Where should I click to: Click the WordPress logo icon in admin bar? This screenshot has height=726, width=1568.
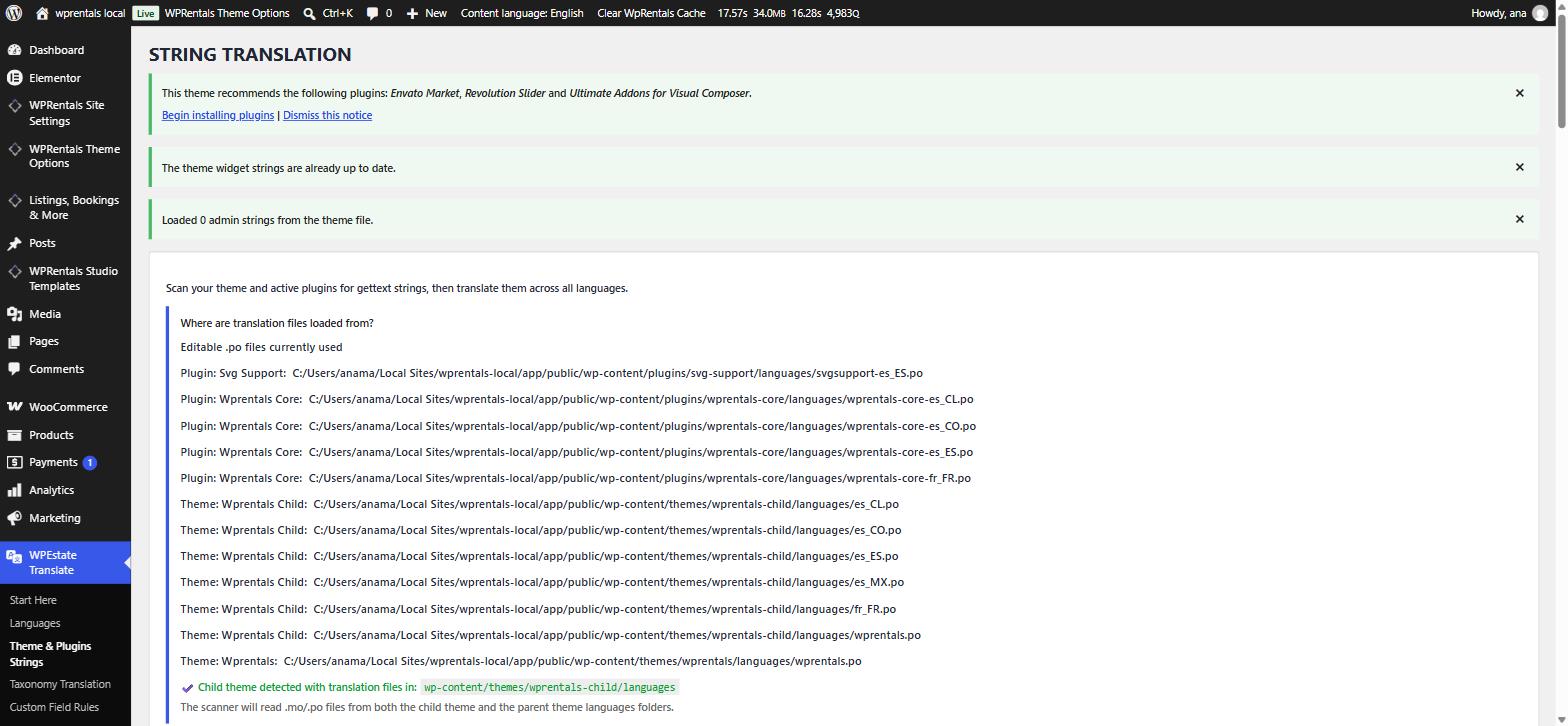[14, 13]
